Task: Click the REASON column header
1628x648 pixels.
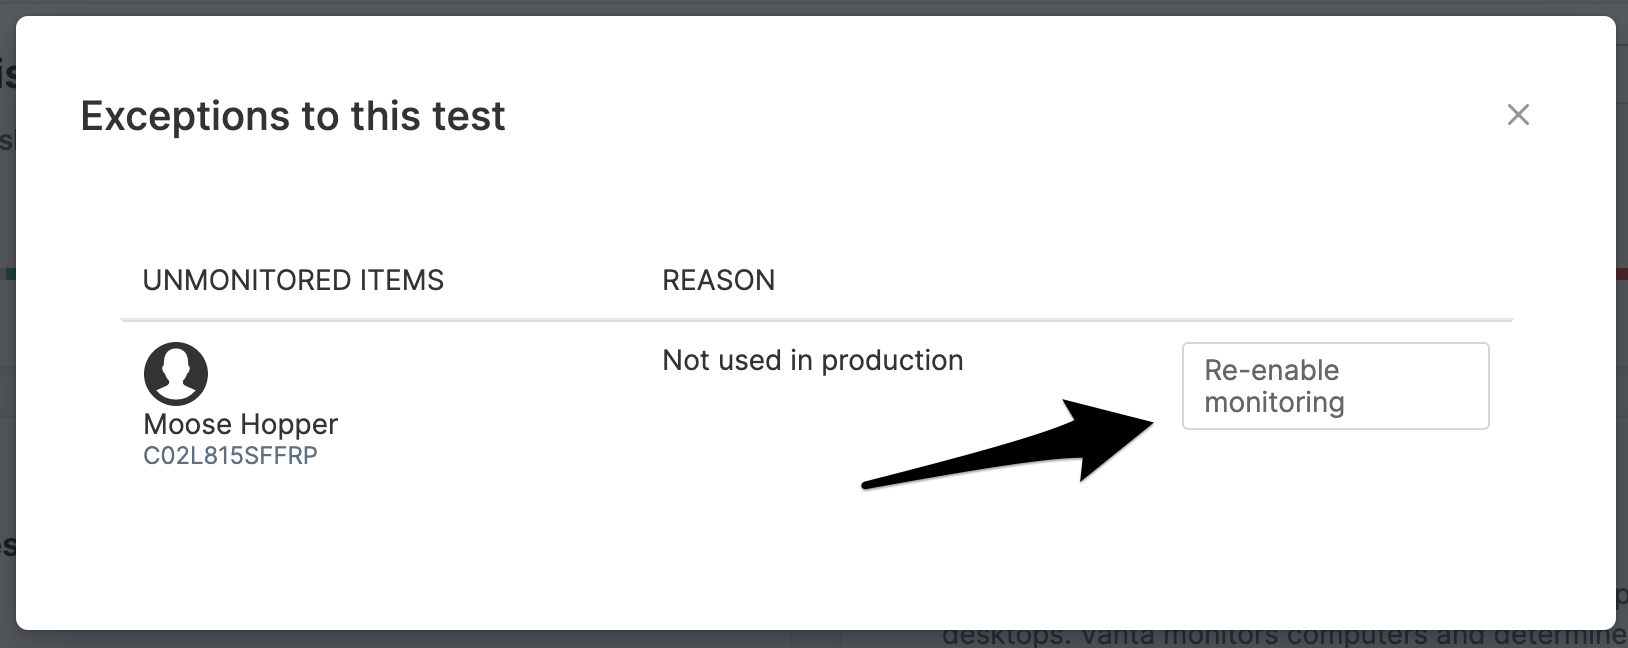Action: (718, 280)
